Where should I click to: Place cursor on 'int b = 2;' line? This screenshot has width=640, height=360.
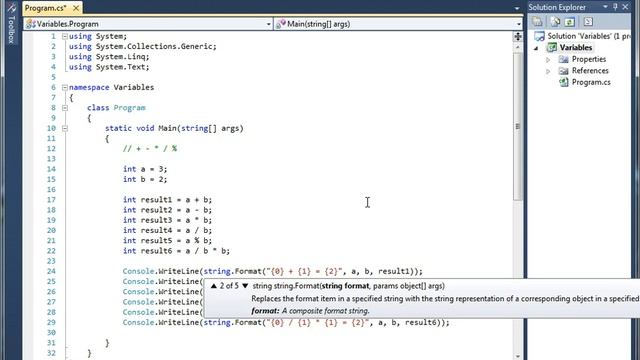click(x=145, y=179)
